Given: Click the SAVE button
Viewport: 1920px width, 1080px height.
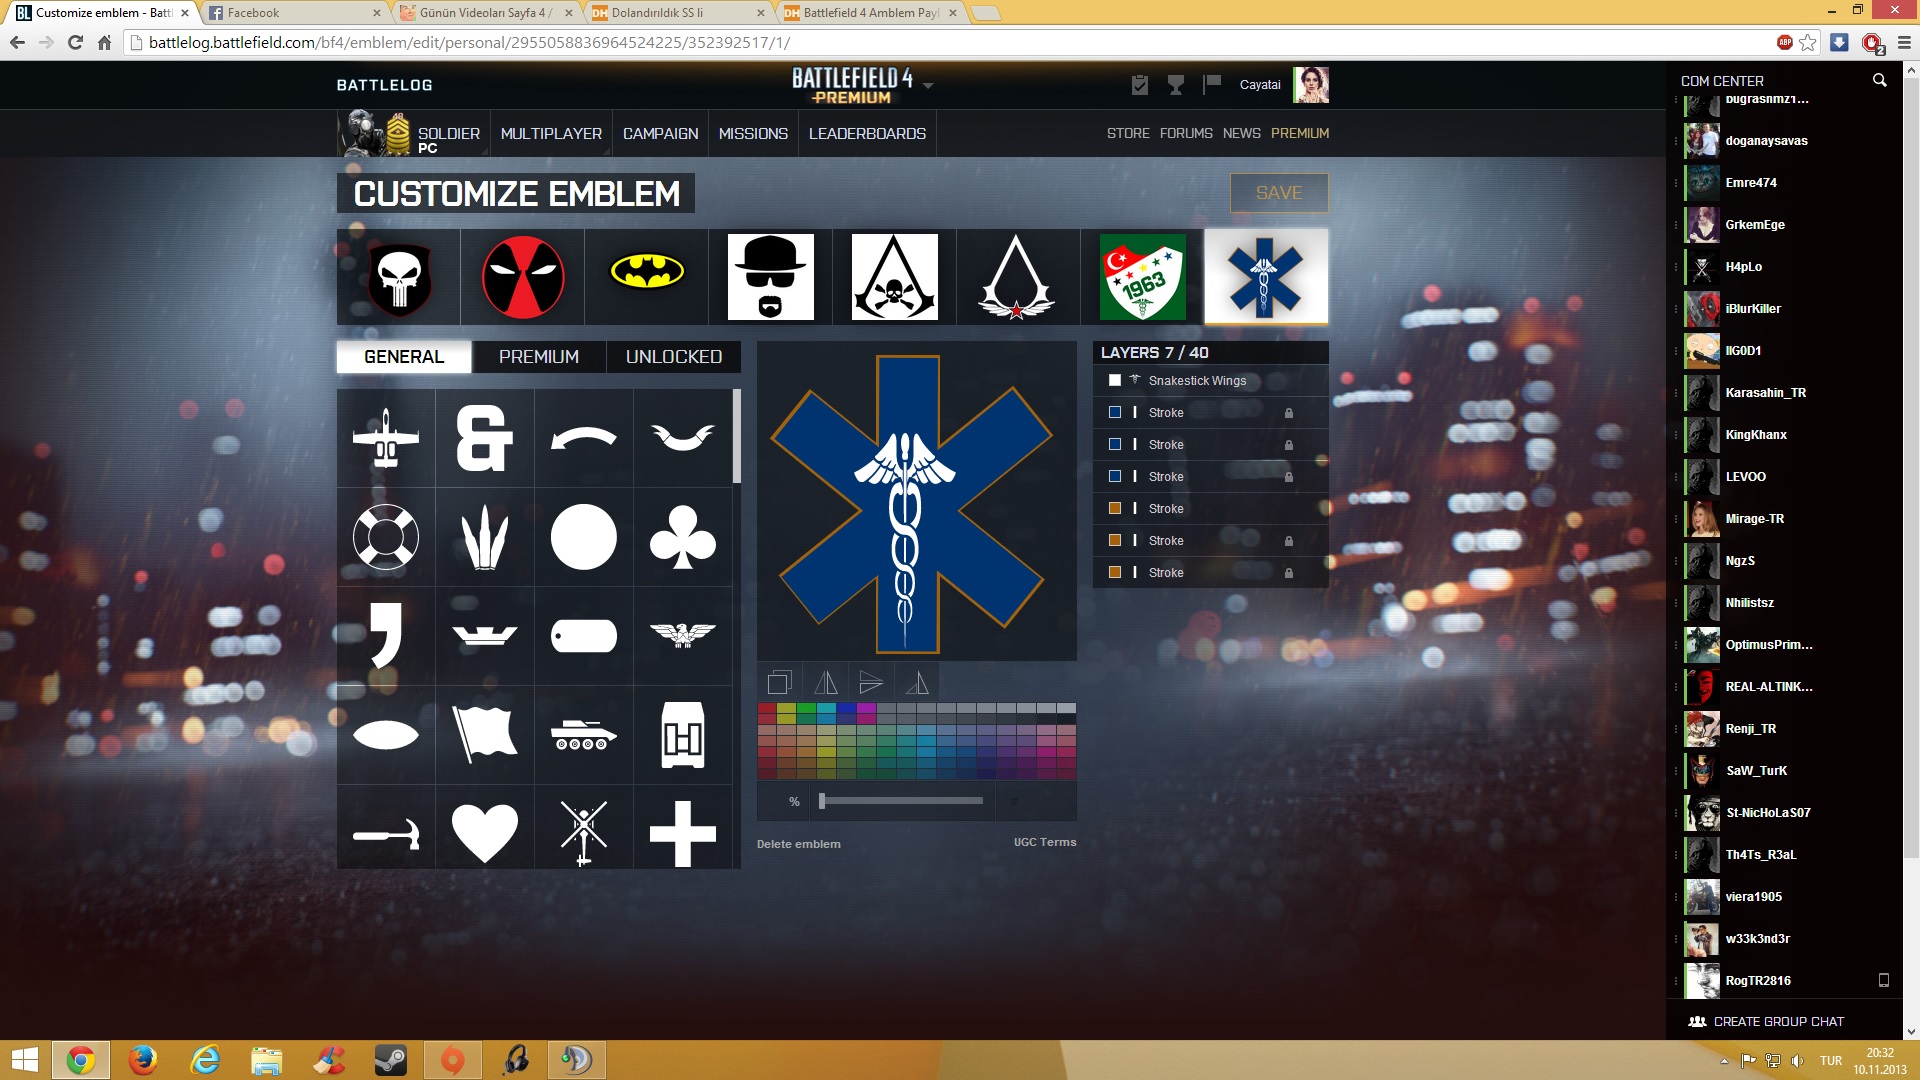Looking at the screenshot, I should point(1278,193).
